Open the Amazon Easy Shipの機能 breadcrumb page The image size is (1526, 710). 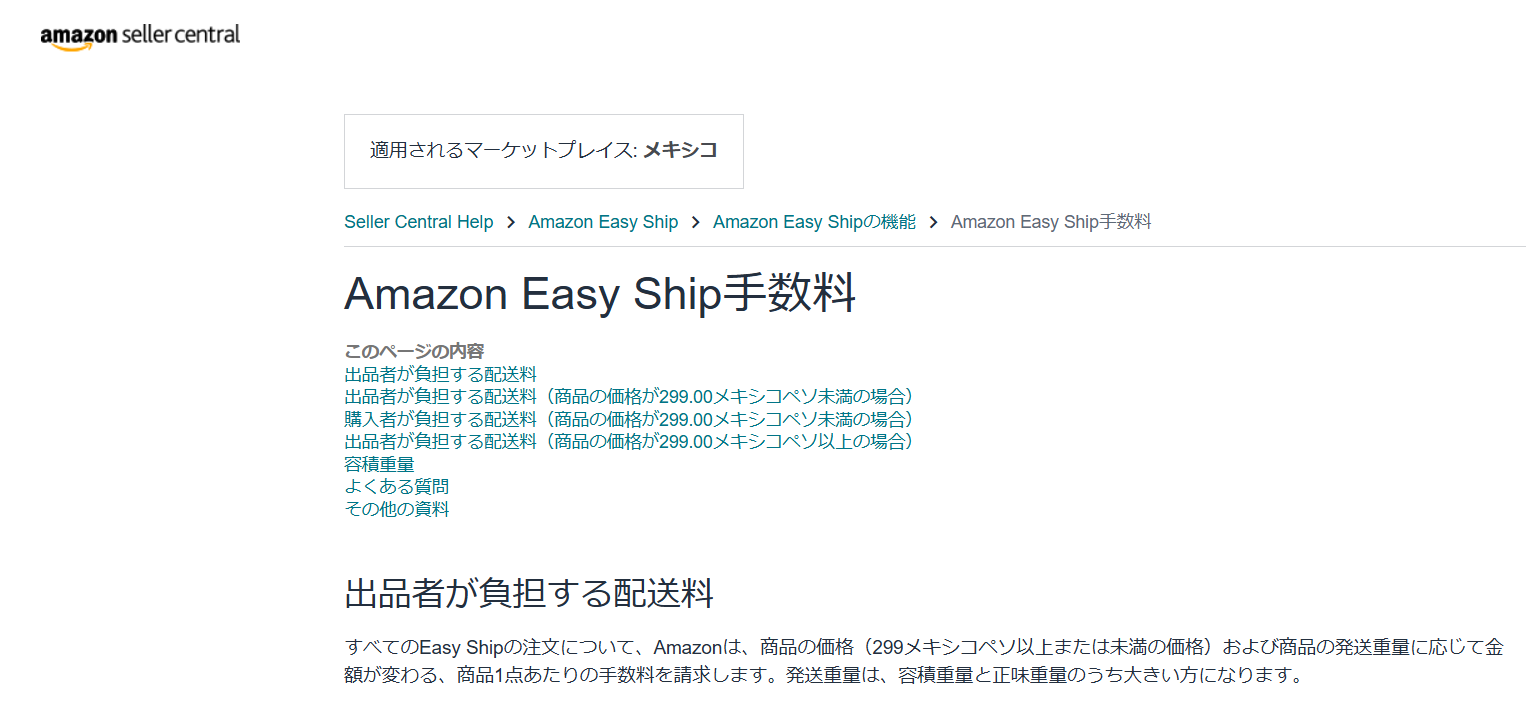pyautogui.click(x=813, y=221)
